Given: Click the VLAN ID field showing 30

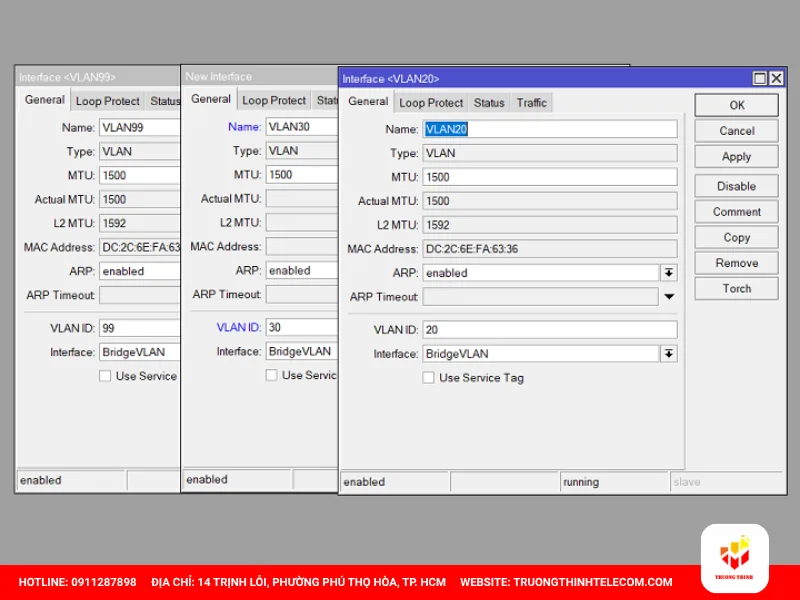Looking at the screenshot, I should tap(301, 327).
